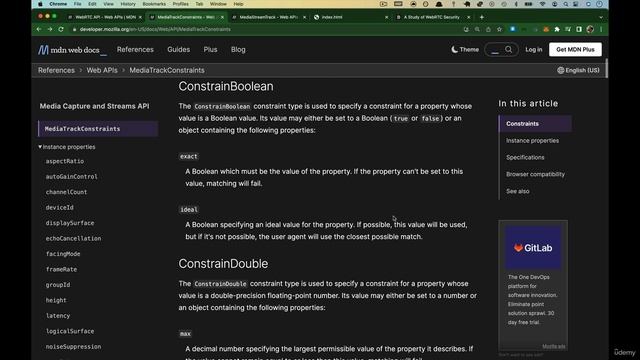Click the Get MDN Plus button
The height and width of the screenshot is (360, 640).
click(575, 49)
